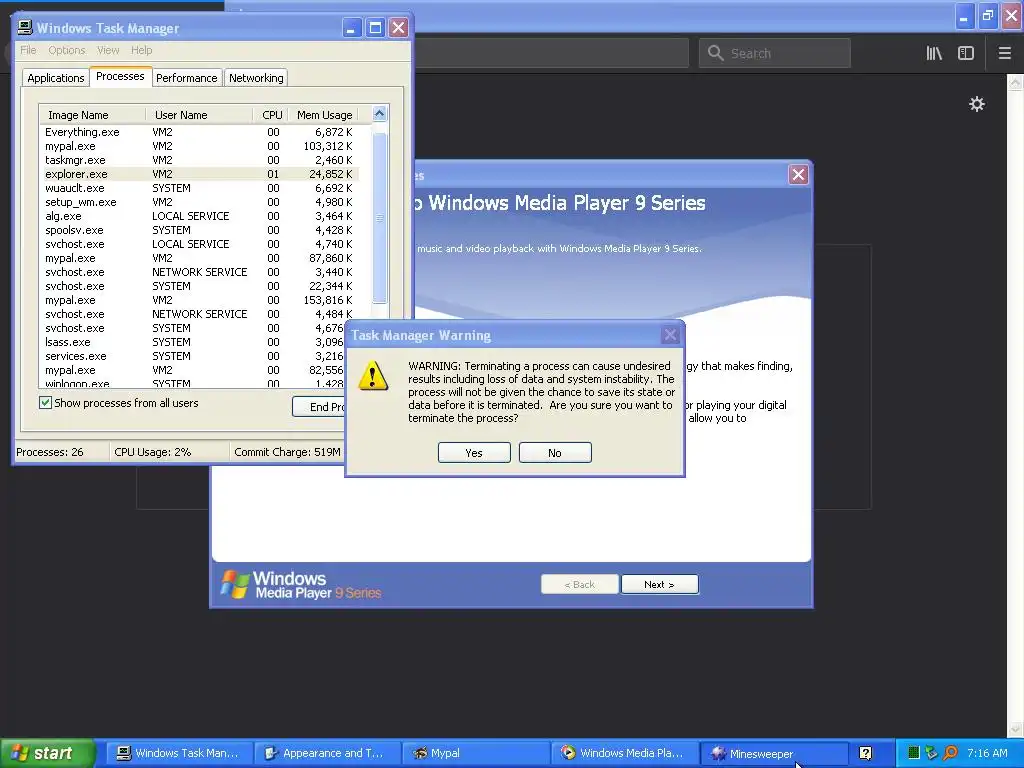Select the taskmgr.exe process row
Image resolution: width=1024 pixels, height=768 pixels.
coord(199,160)
